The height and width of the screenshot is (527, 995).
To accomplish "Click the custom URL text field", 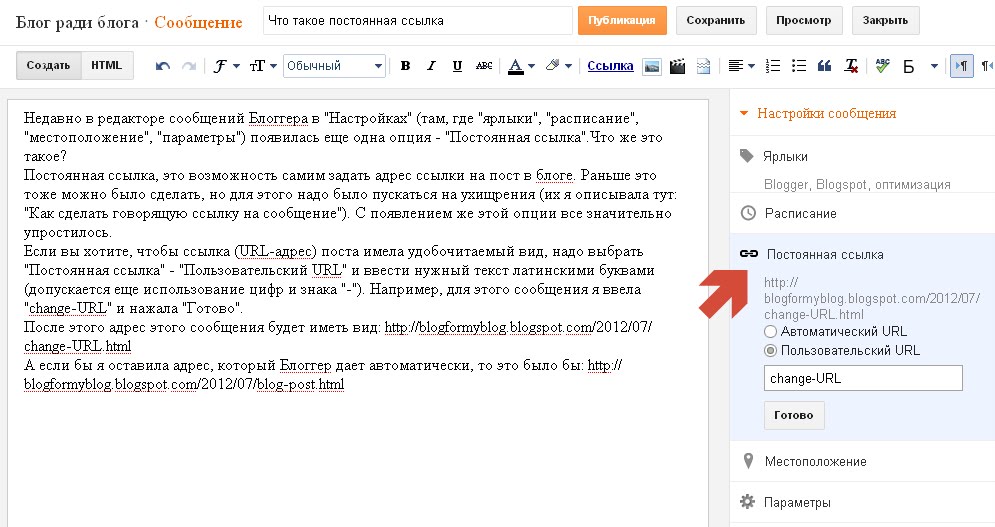I will (x=862, y=378).
